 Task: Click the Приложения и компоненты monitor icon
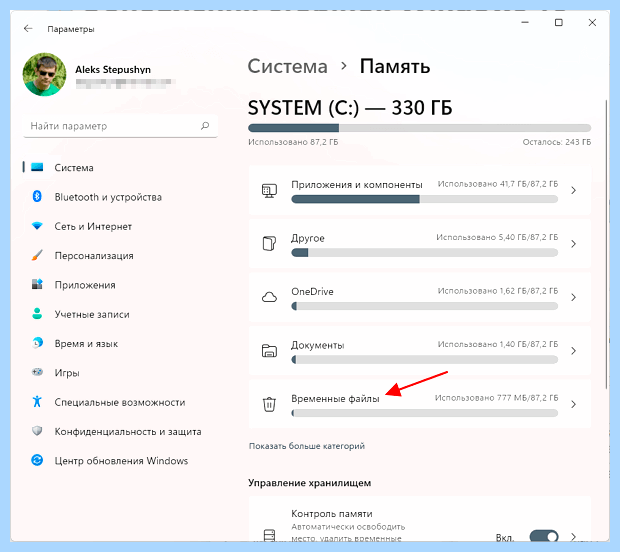tap(269, 191)
